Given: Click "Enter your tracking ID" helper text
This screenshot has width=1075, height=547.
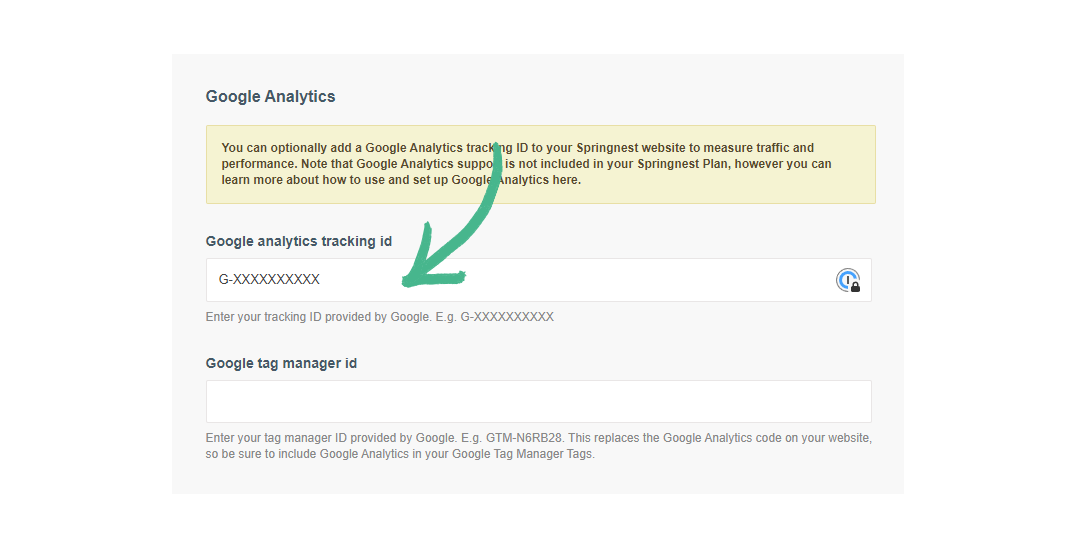Looking at the screenshot, I should (x=262, y=317).
